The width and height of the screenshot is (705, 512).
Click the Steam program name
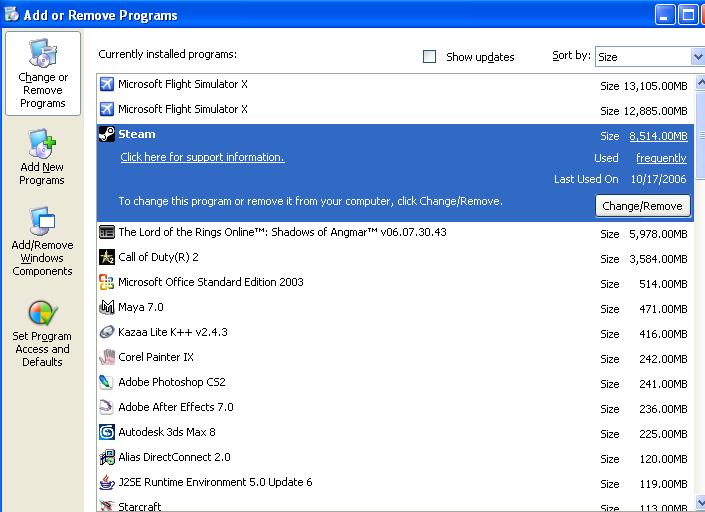coord(137,134)
